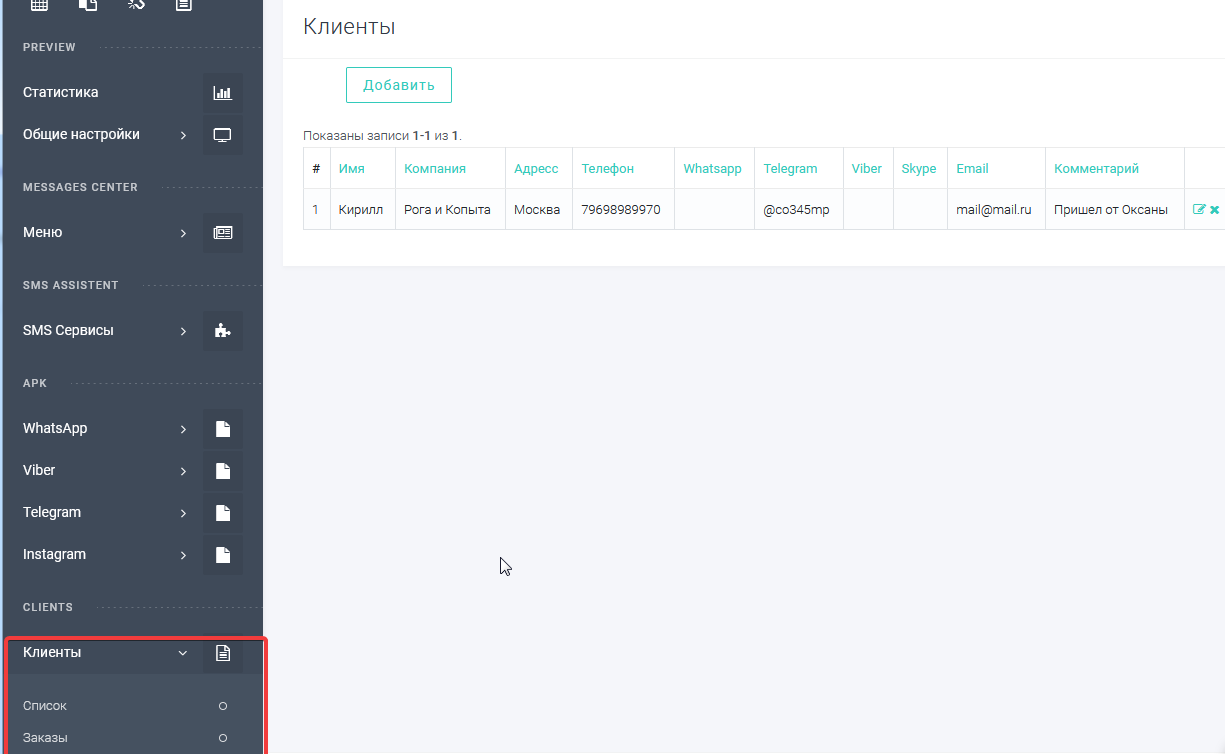Click the file icon next to Viber

(222, 471)
